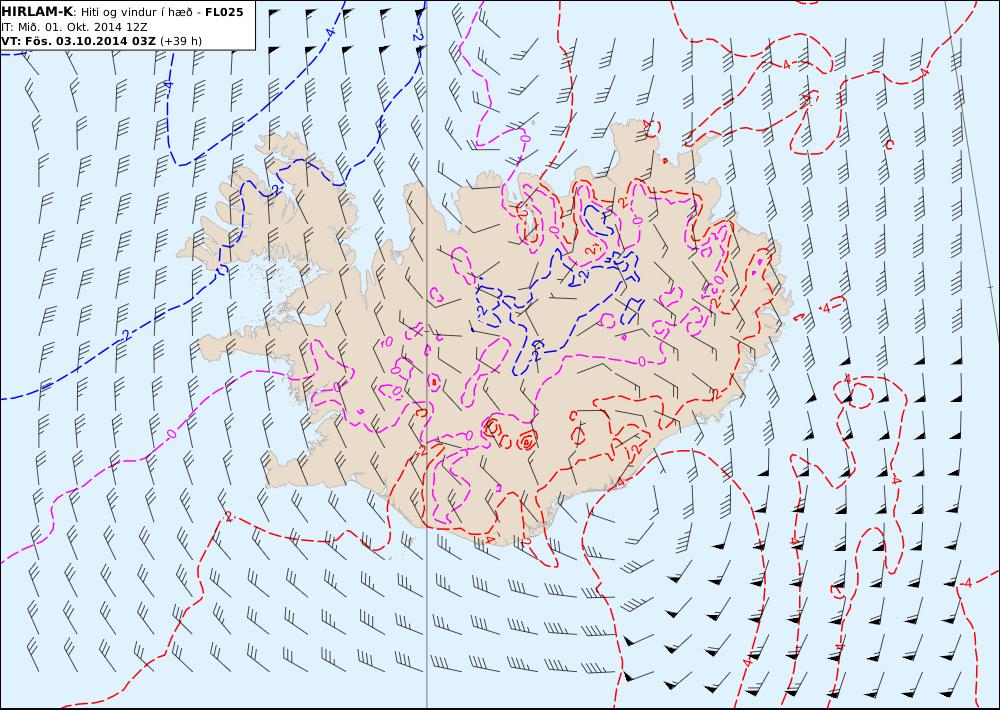The image size is (1000, 710).
Task: Click the HIRLAM-K model title text
Action: (36, 11)
